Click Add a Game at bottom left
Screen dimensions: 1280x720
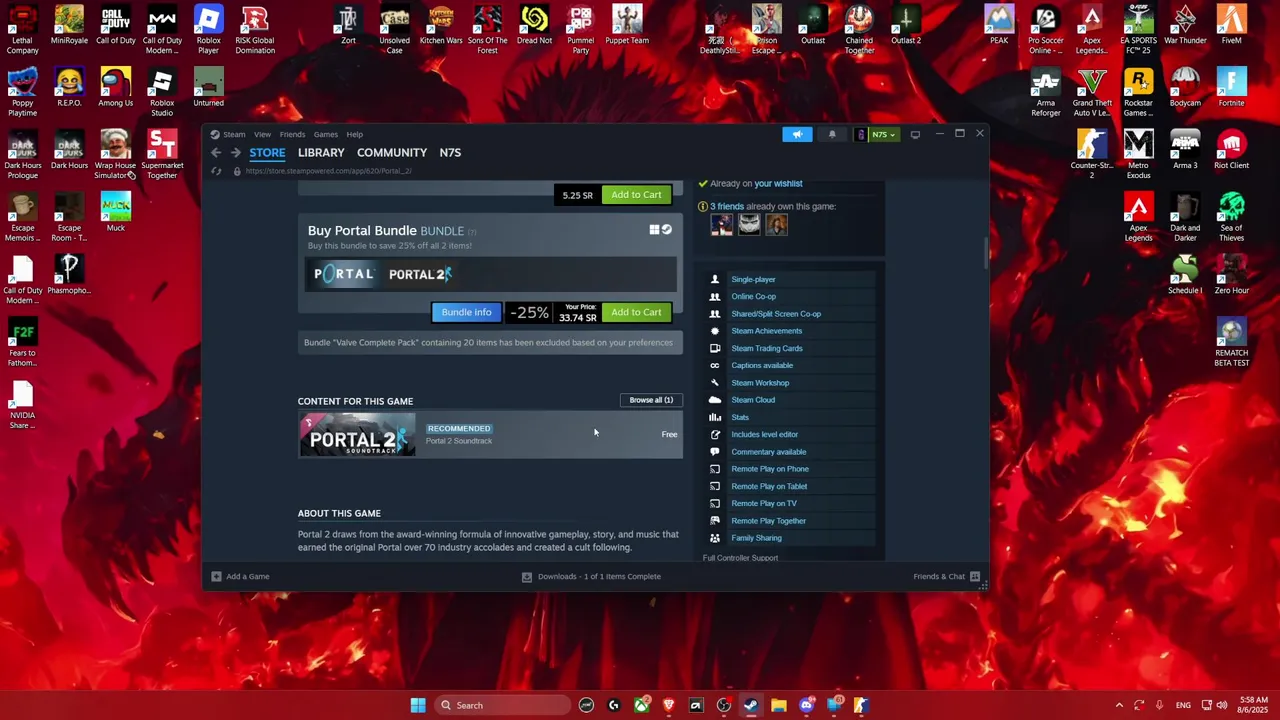tap(240, 577)
